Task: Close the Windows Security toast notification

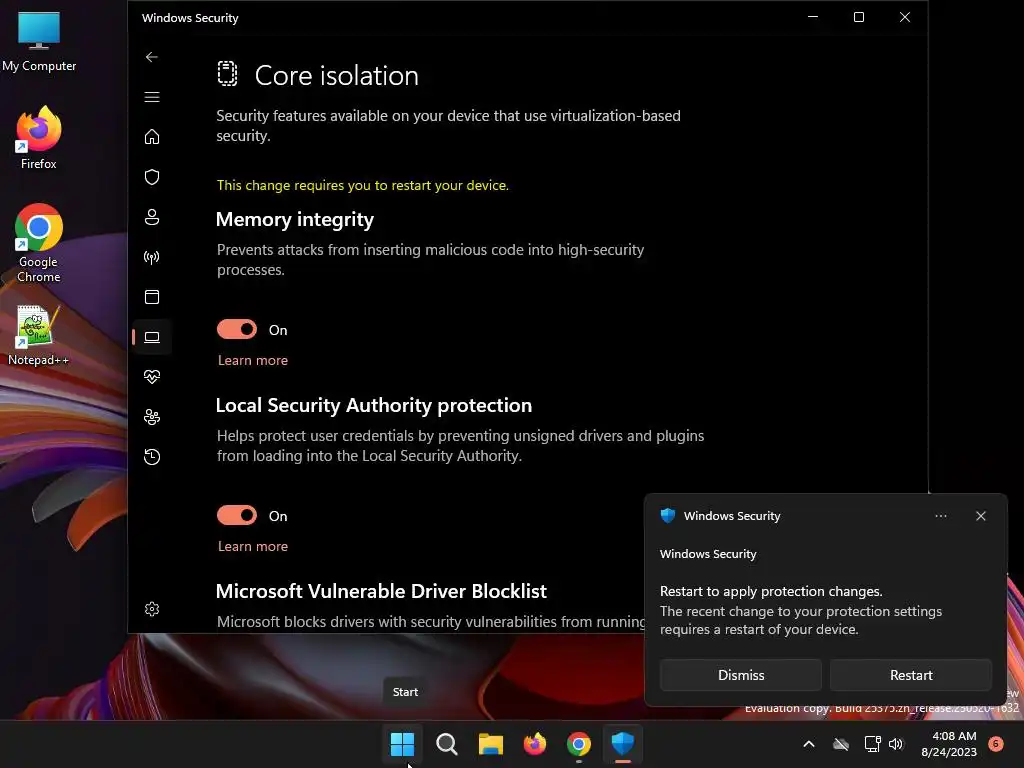Action: pos(980,516)
